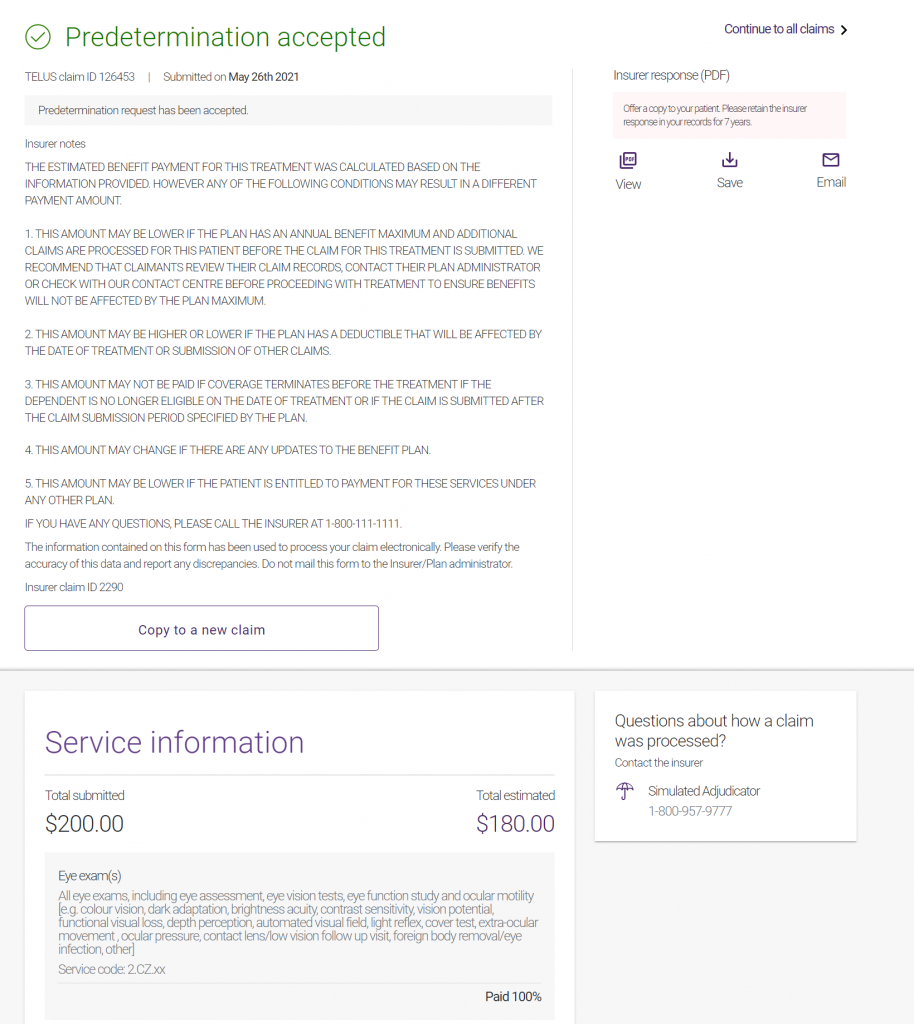This screenshot has width=914, height=1024.
Task: Click the TELUS claim ID 126453 text
Action: [80, 77]
